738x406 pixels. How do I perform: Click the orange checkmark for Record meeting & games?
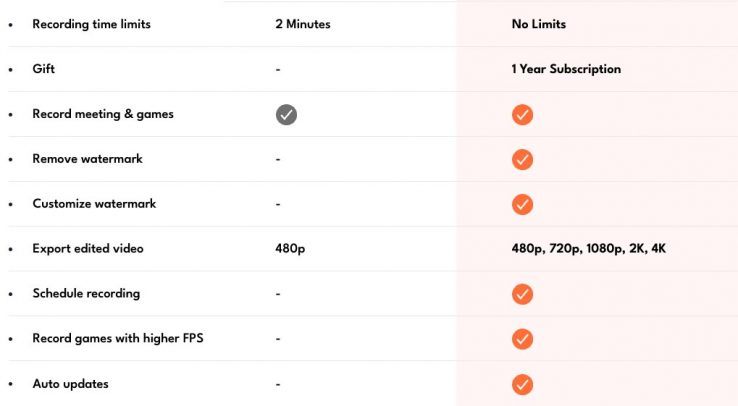coord(522,114)
